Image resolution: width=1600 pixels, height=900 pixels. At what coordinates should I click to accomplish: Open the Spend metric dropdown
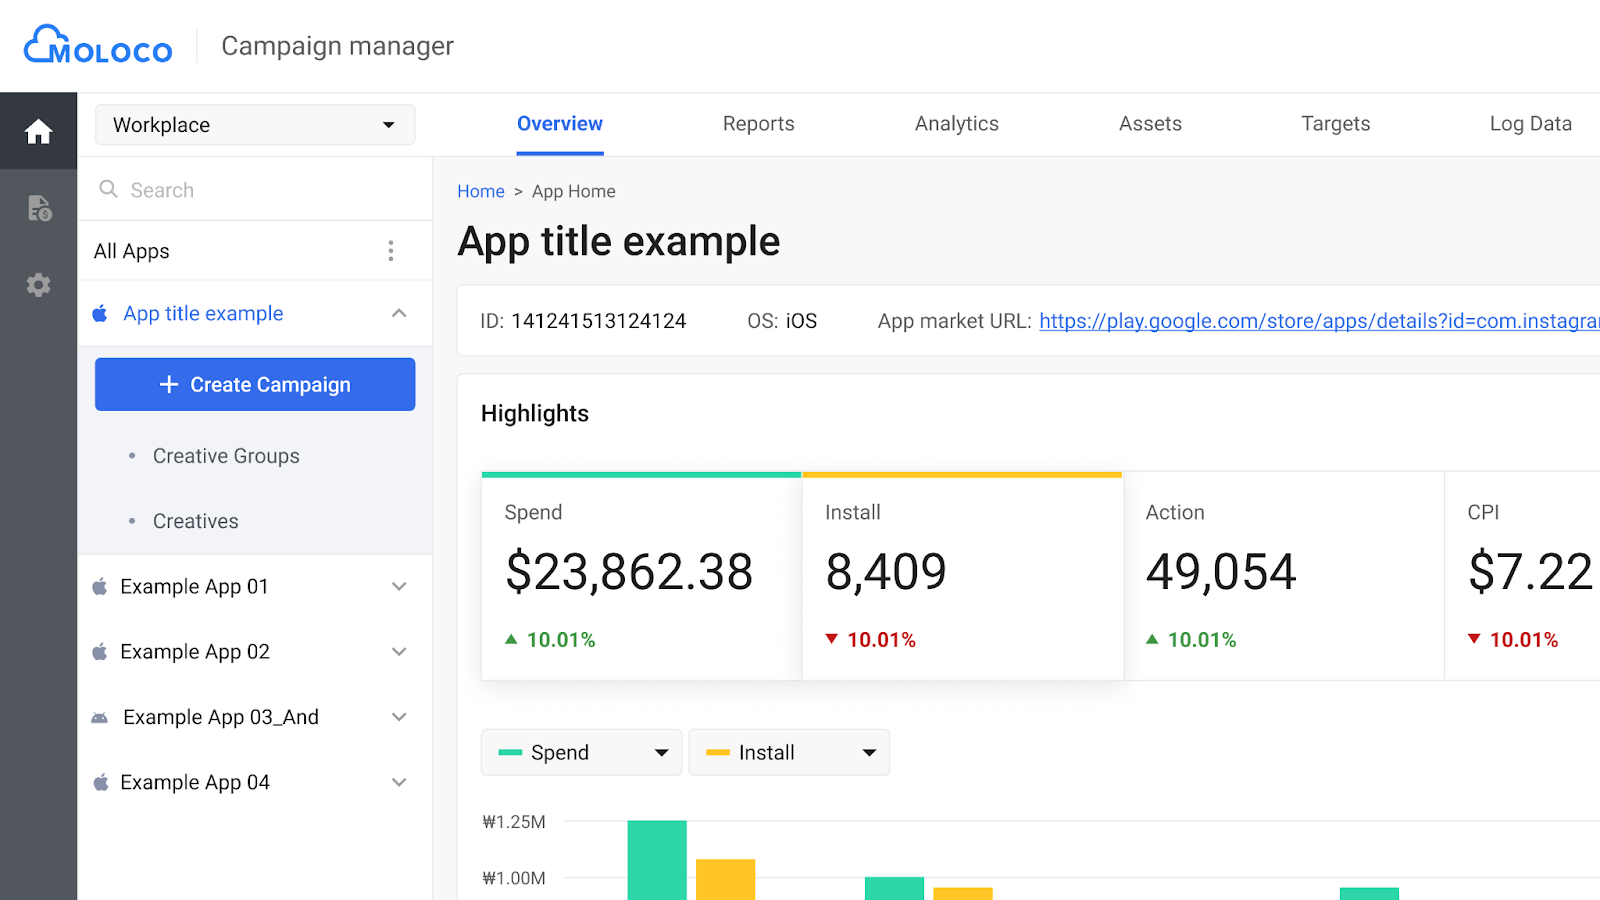point(582,752)
